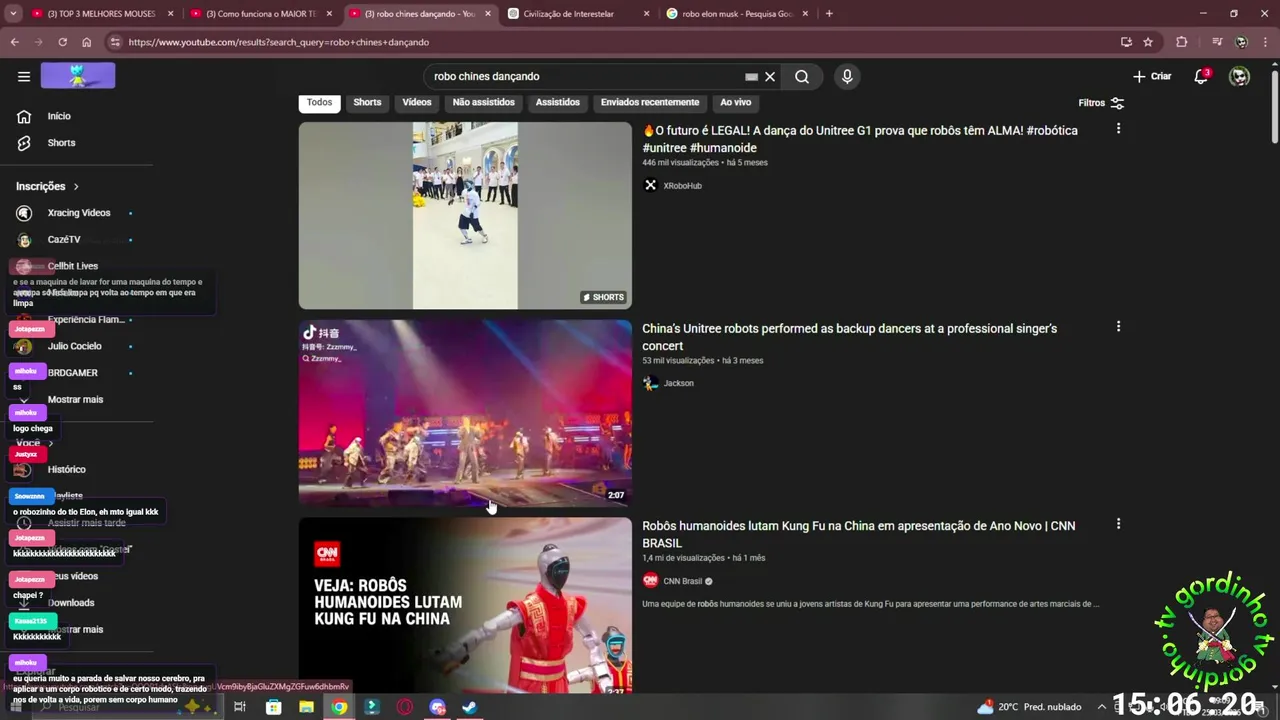Select the Enviados recentemente chip

coord(650,102)
